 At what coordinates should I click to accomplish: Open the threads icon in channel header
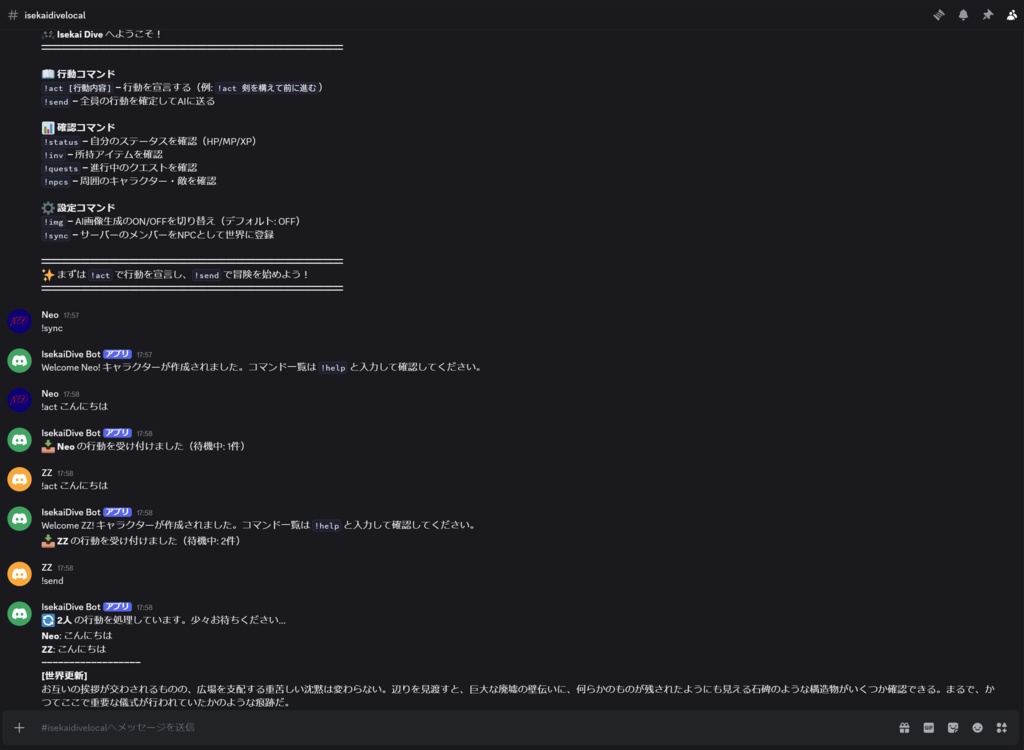(x=938, y=14)
